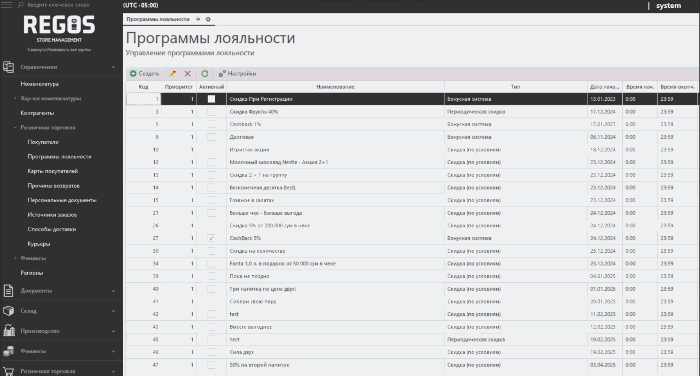Click the Склад box icon in sidebar
700x376 pixels.
click(x=8, y=311)
